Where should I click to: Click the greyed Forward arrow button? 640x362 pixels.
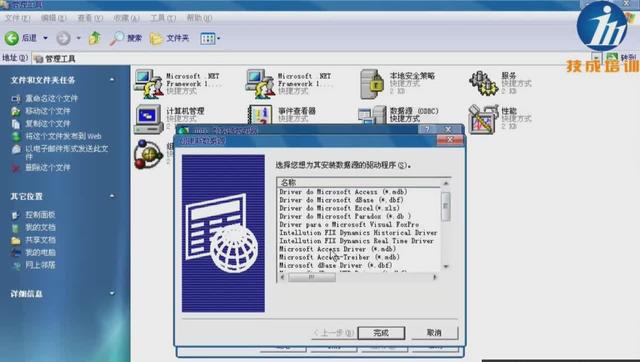click(63, 38)
